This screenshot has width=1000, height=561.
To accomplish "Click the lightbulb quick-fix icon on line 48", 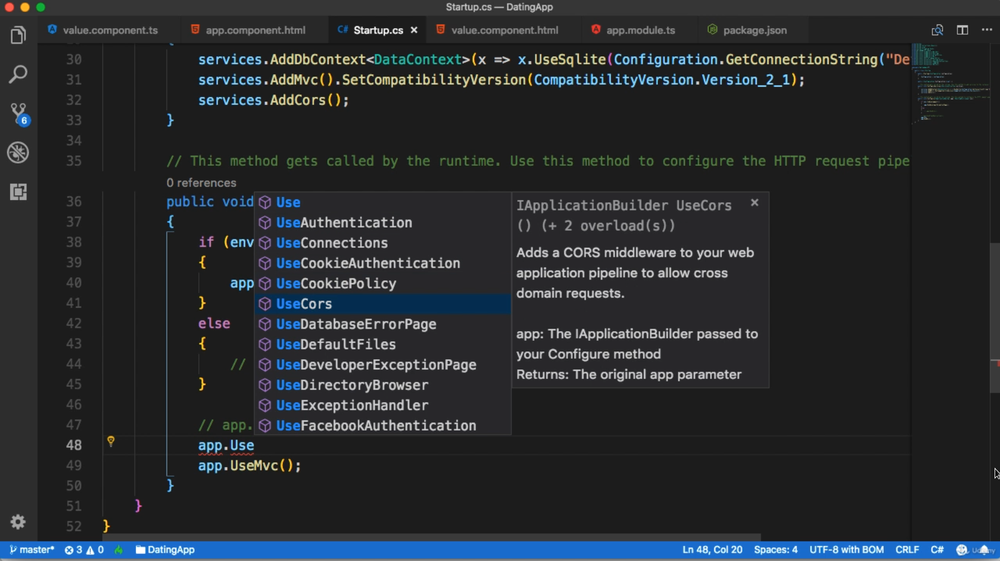I will (111, 441).
